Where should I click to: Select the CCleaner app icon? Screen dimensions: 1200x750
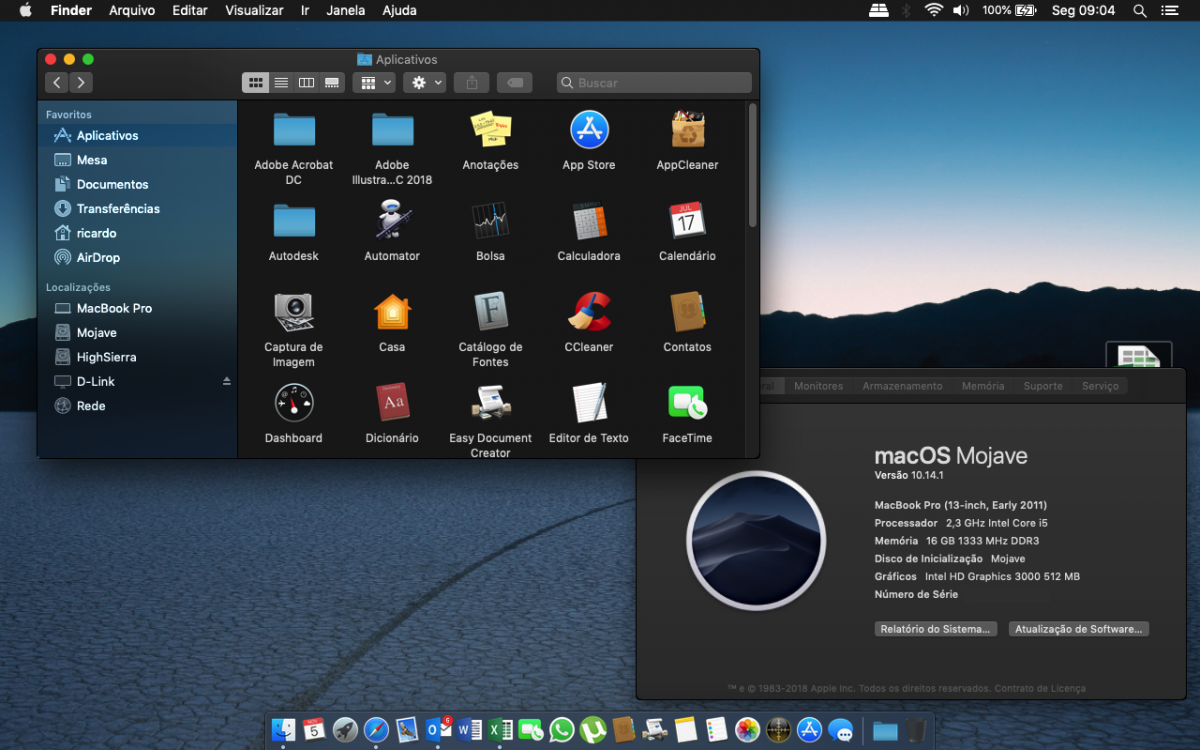tap(589, 311)
